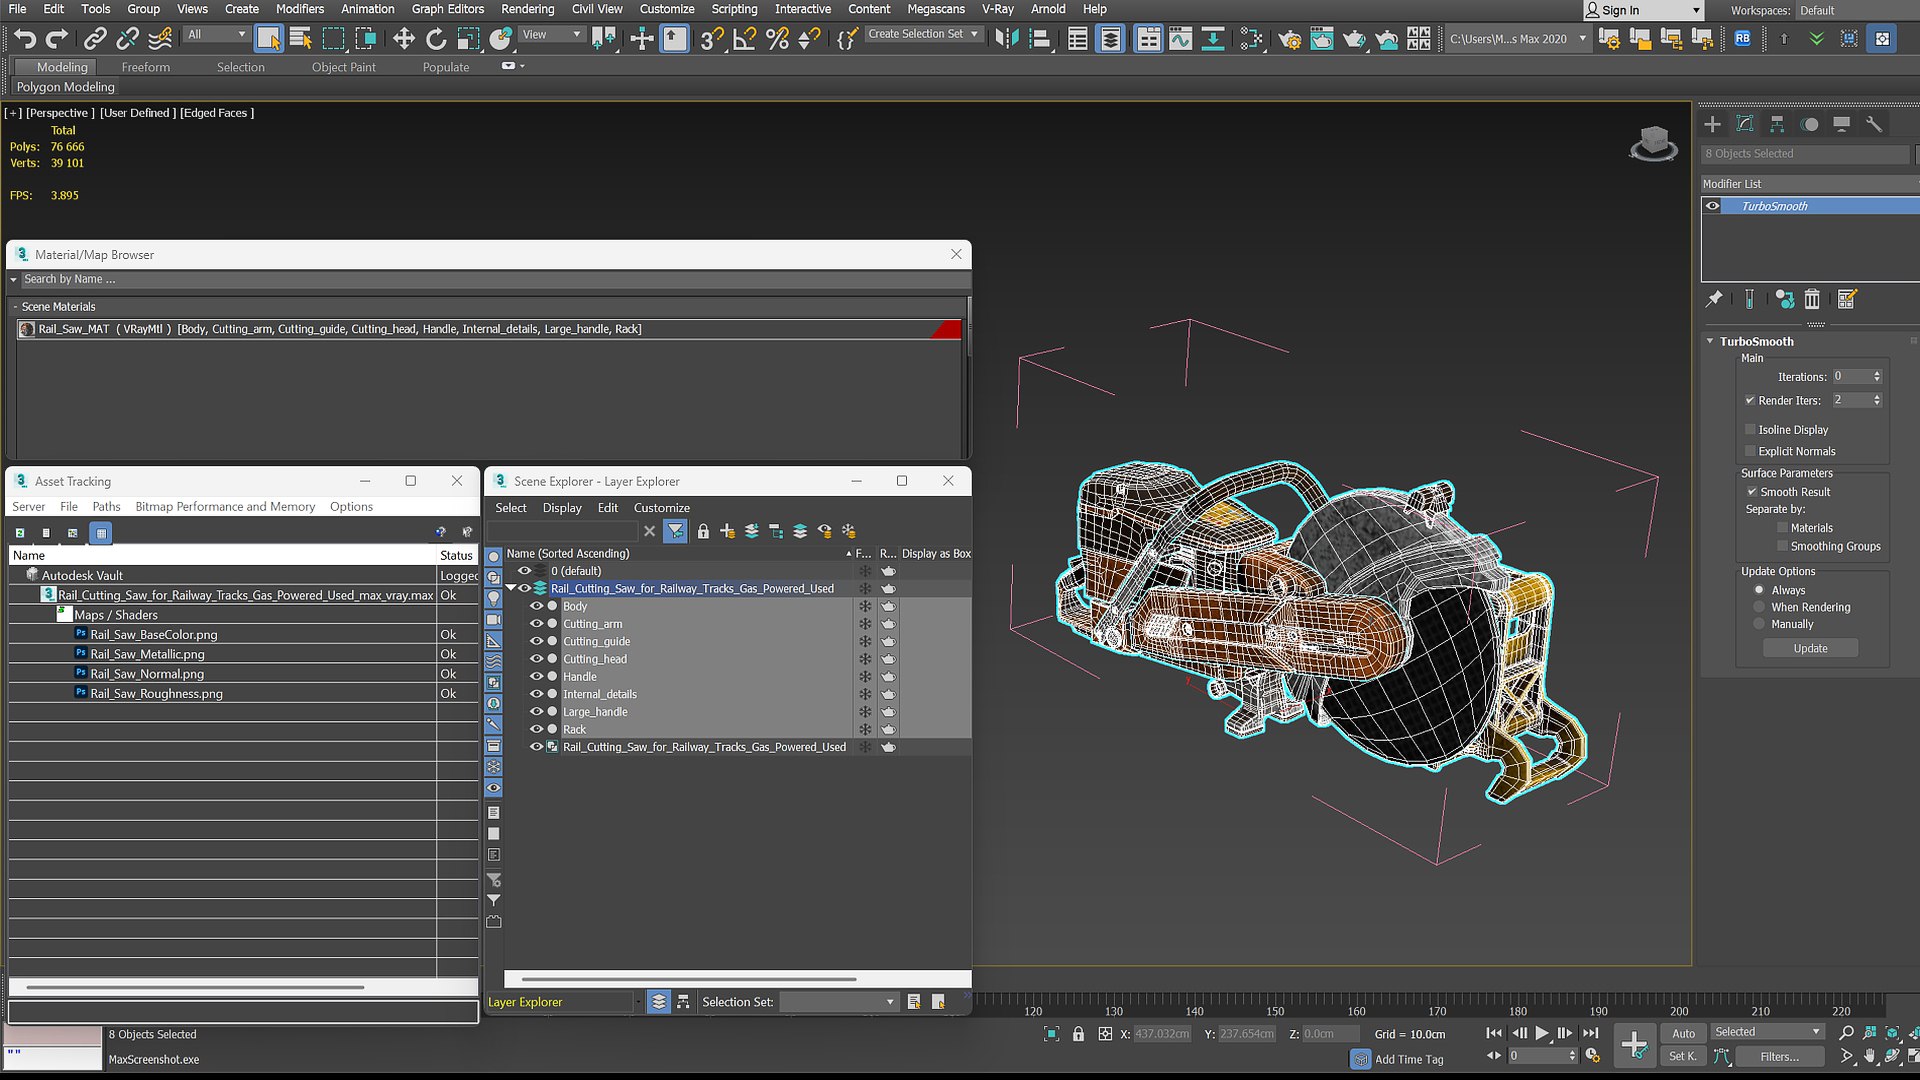The height and width of the screenshot is (1080, 1920).
Task: Click the Redo arrow in main toolbar
Action: click(57, 39)
